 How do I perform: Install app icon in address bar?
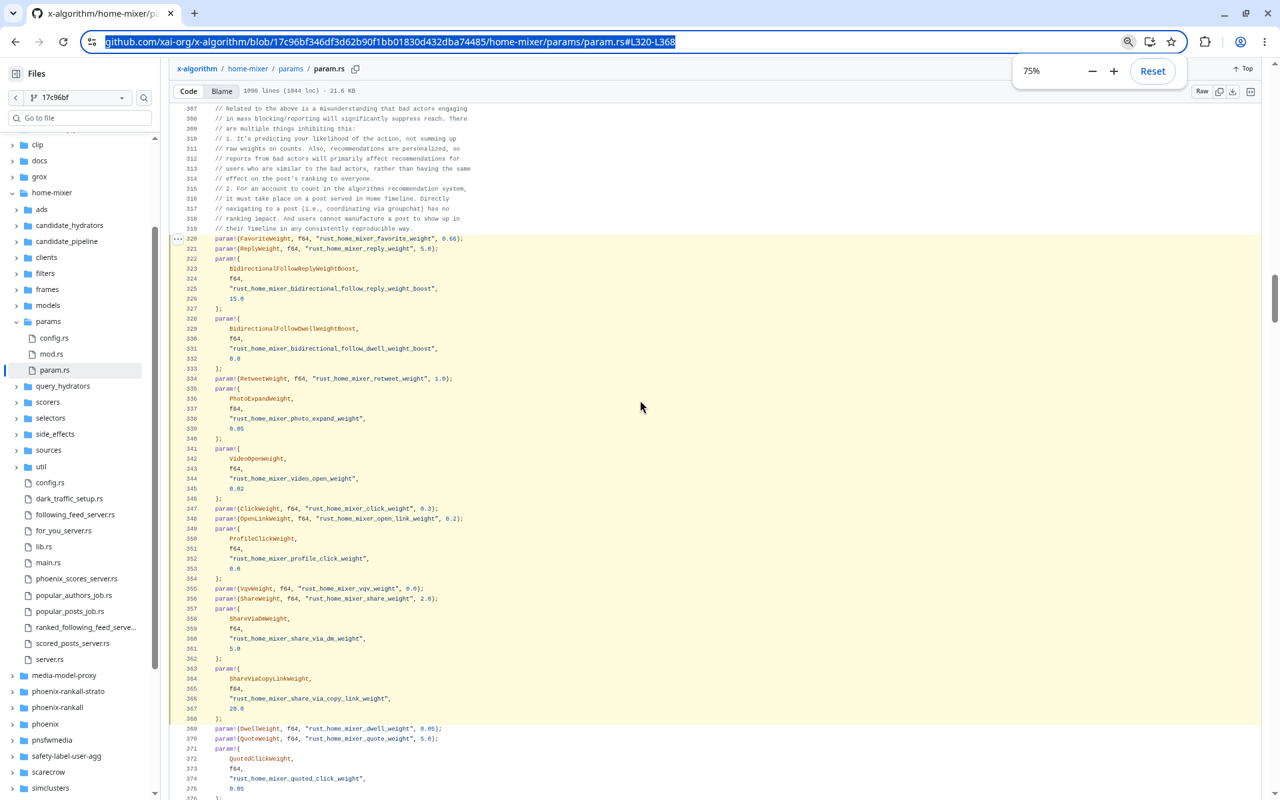[1150, 42]
